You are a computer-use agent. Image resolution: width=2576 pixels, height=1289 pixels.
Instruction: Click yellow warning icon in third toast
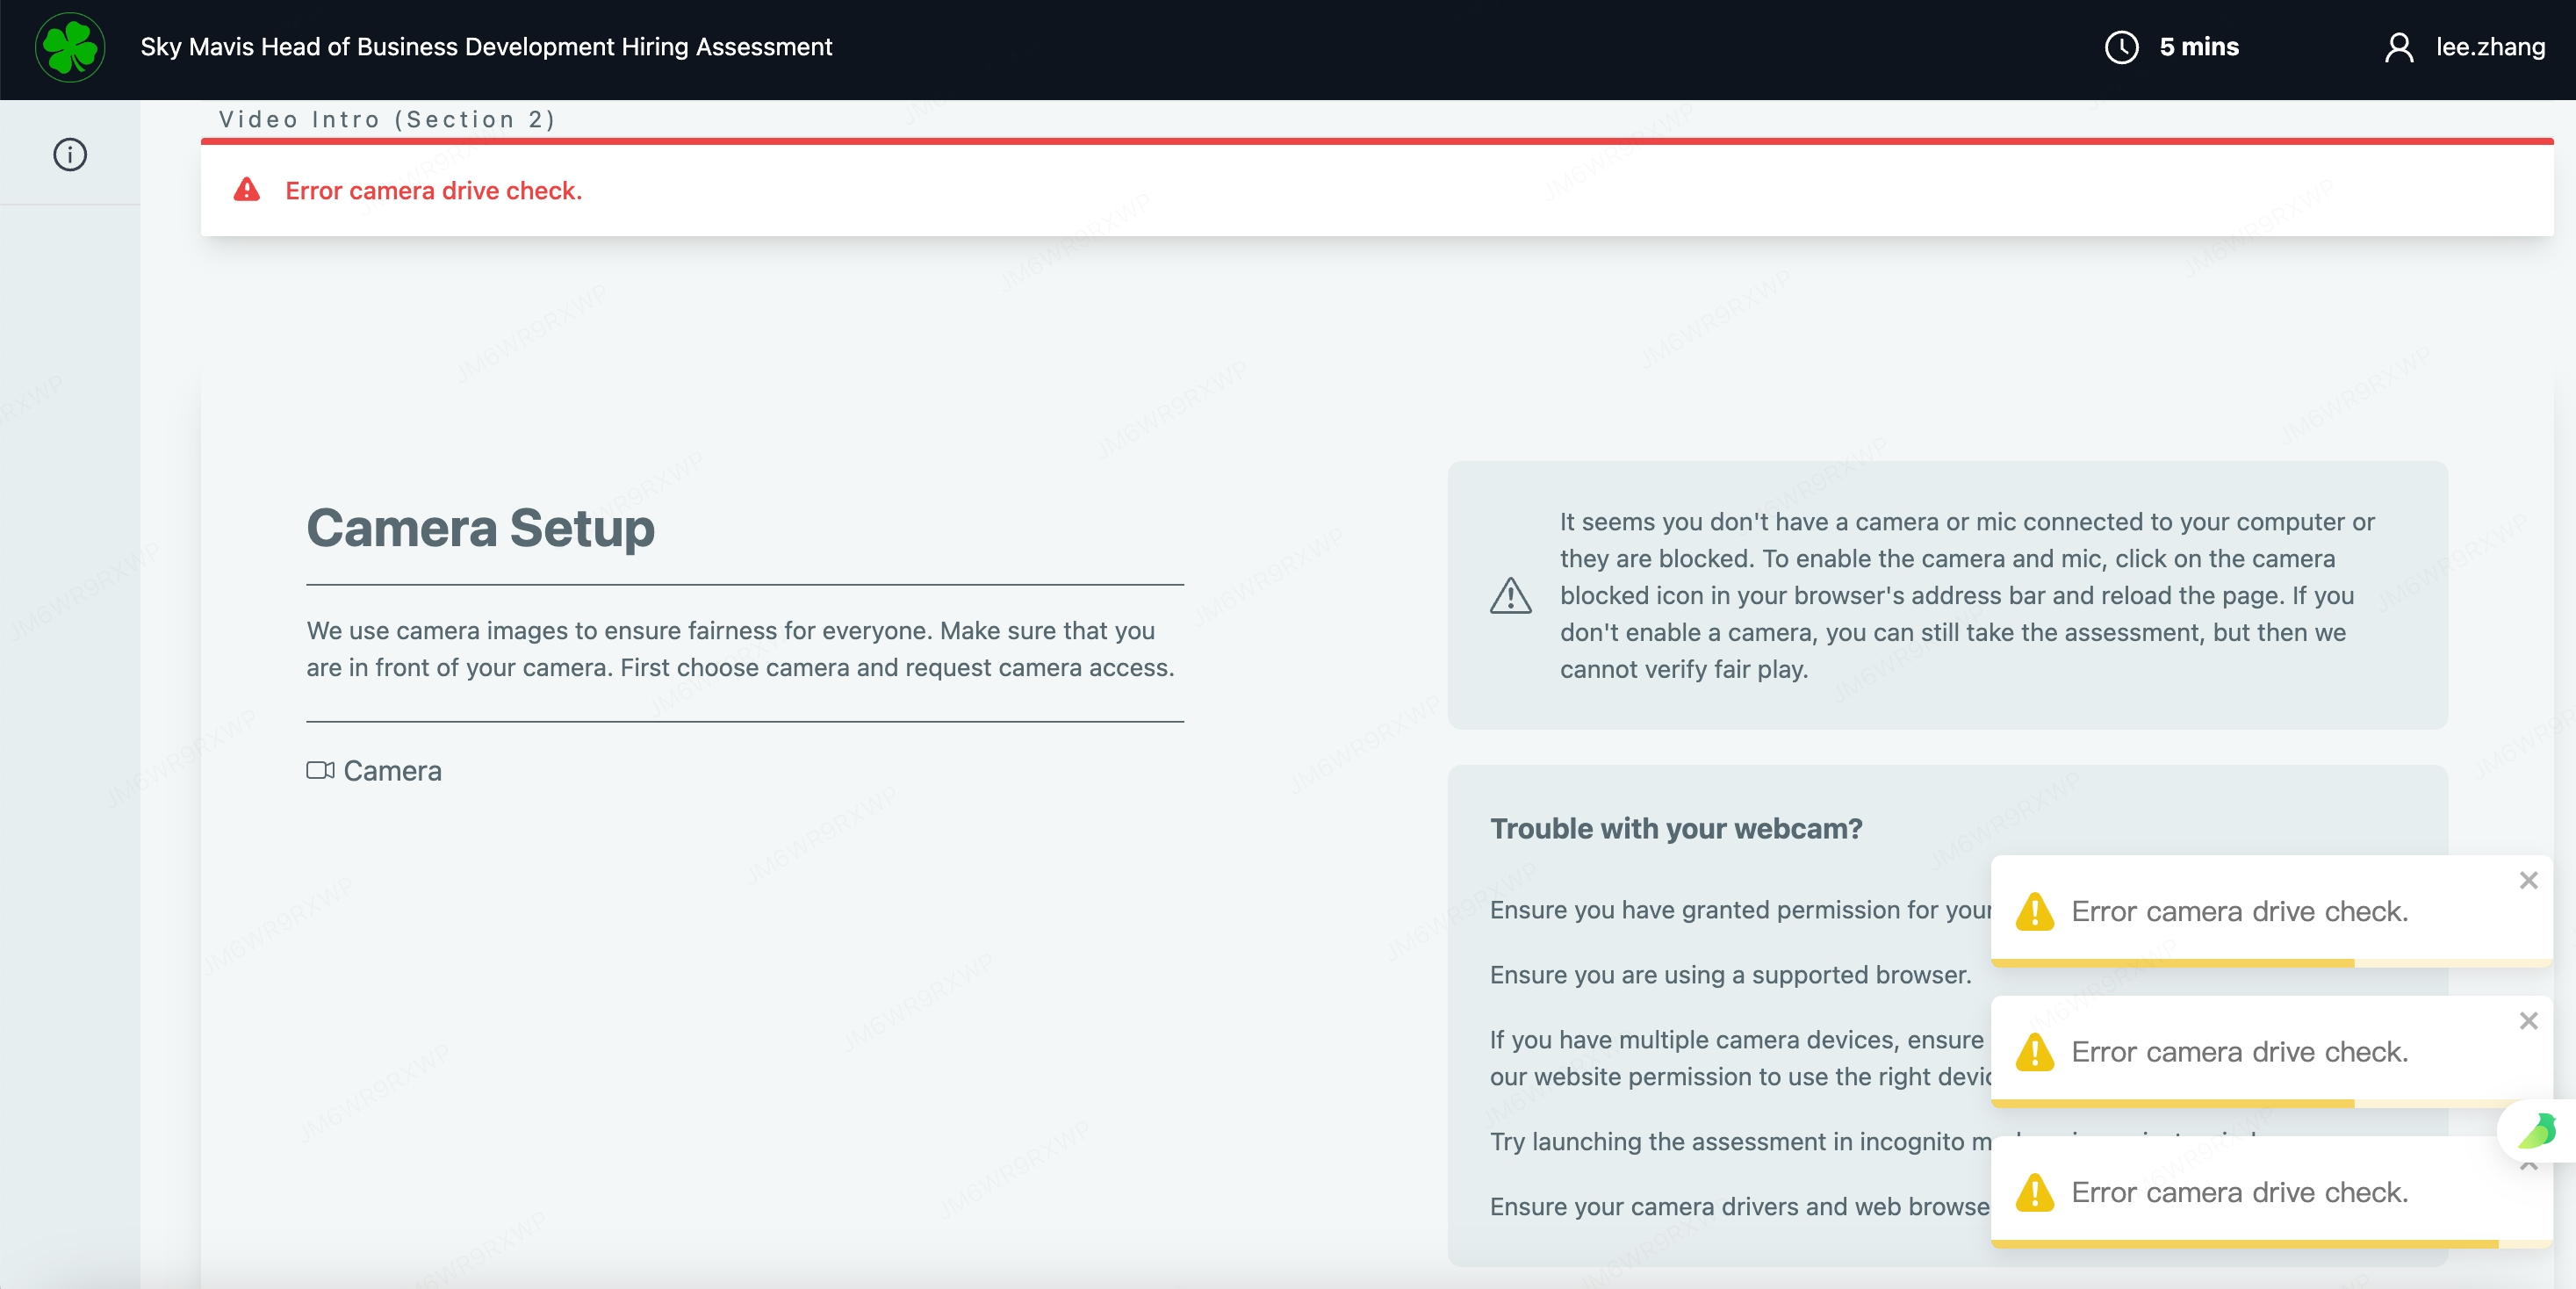2034,1192
